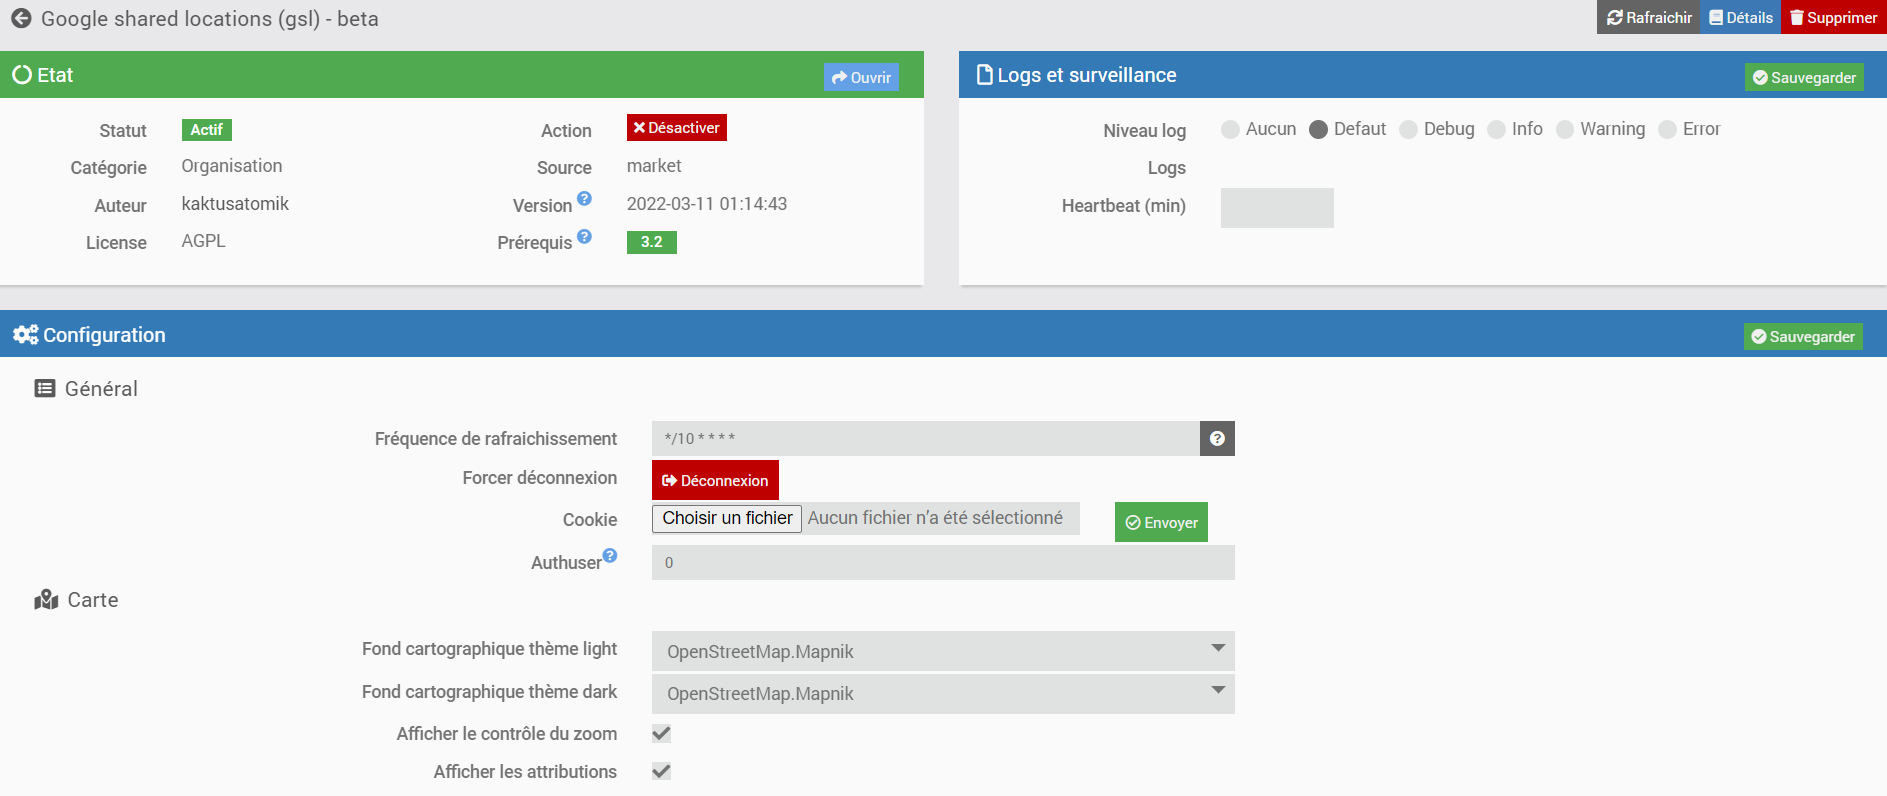Image resolution: width=1887 pixels, height=796 pixels.
Task: Click the 3.2 prerequisite badge
Action: click(x=652, y=242)
